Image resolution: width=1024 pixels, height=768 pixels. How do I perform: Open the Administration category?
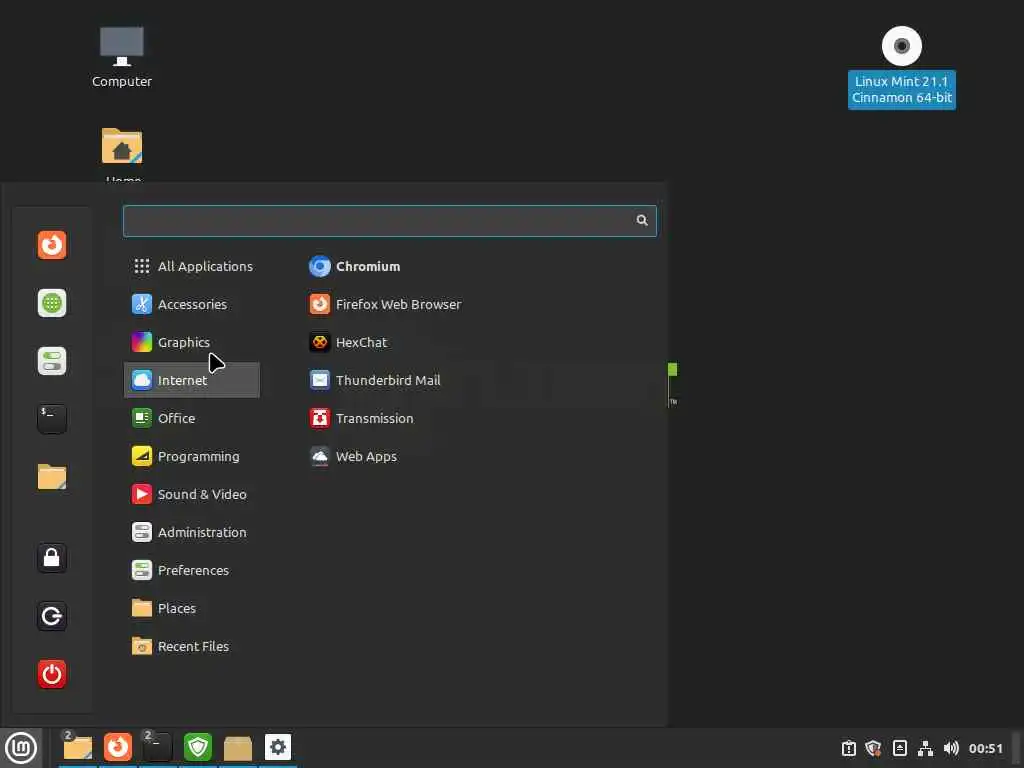click(191, 532)
